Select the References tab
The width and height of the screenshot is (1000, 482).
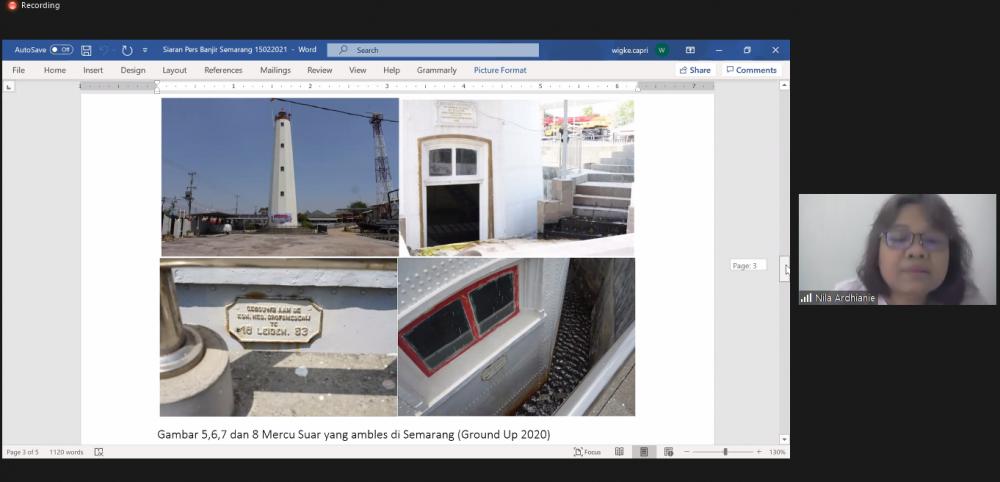(x=223, y=70)
